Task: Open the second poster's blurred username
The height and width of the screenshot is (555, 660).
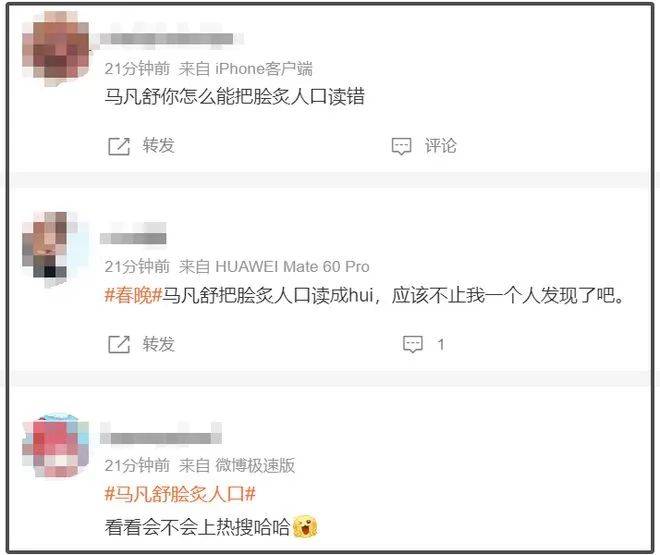Action: pyautogui.click(x=133, y=238)
